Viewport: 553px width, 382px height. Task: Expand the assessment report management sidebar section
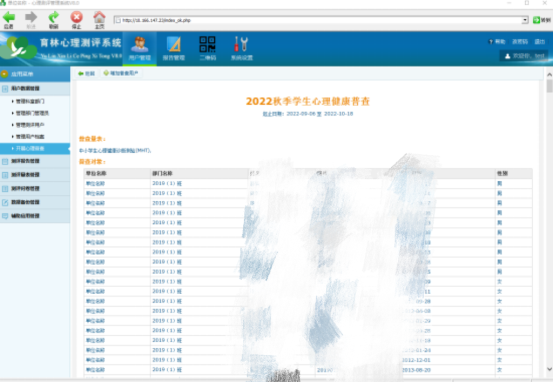35,161
